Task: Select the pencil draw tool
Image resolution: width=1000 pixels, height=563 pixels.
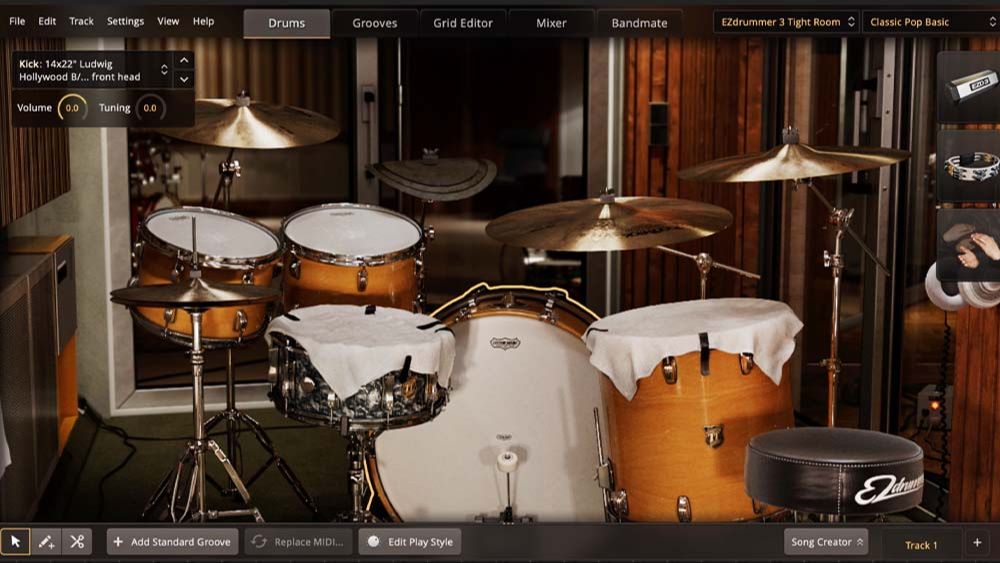Action: pos(46,542)
